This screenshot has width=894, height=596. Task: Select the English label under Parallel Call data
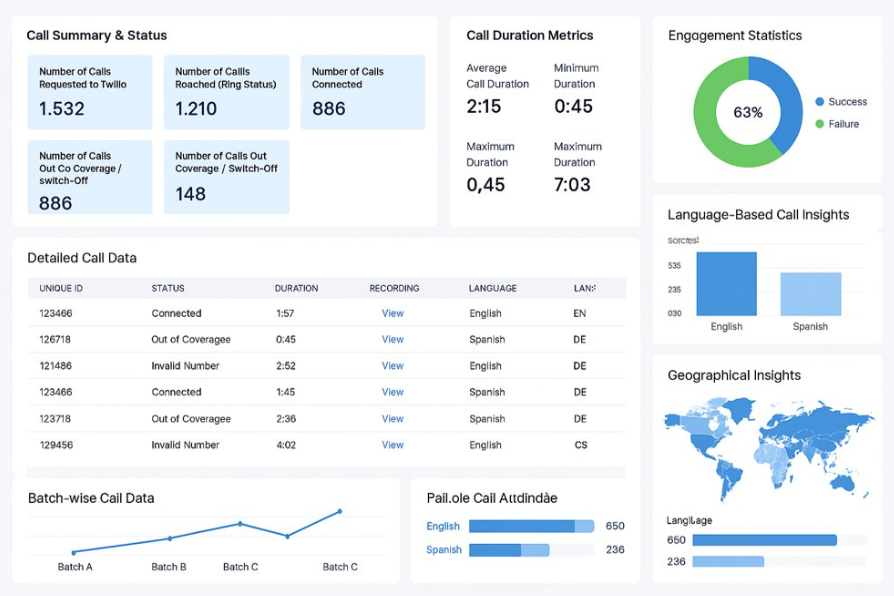tap(443, 525)
